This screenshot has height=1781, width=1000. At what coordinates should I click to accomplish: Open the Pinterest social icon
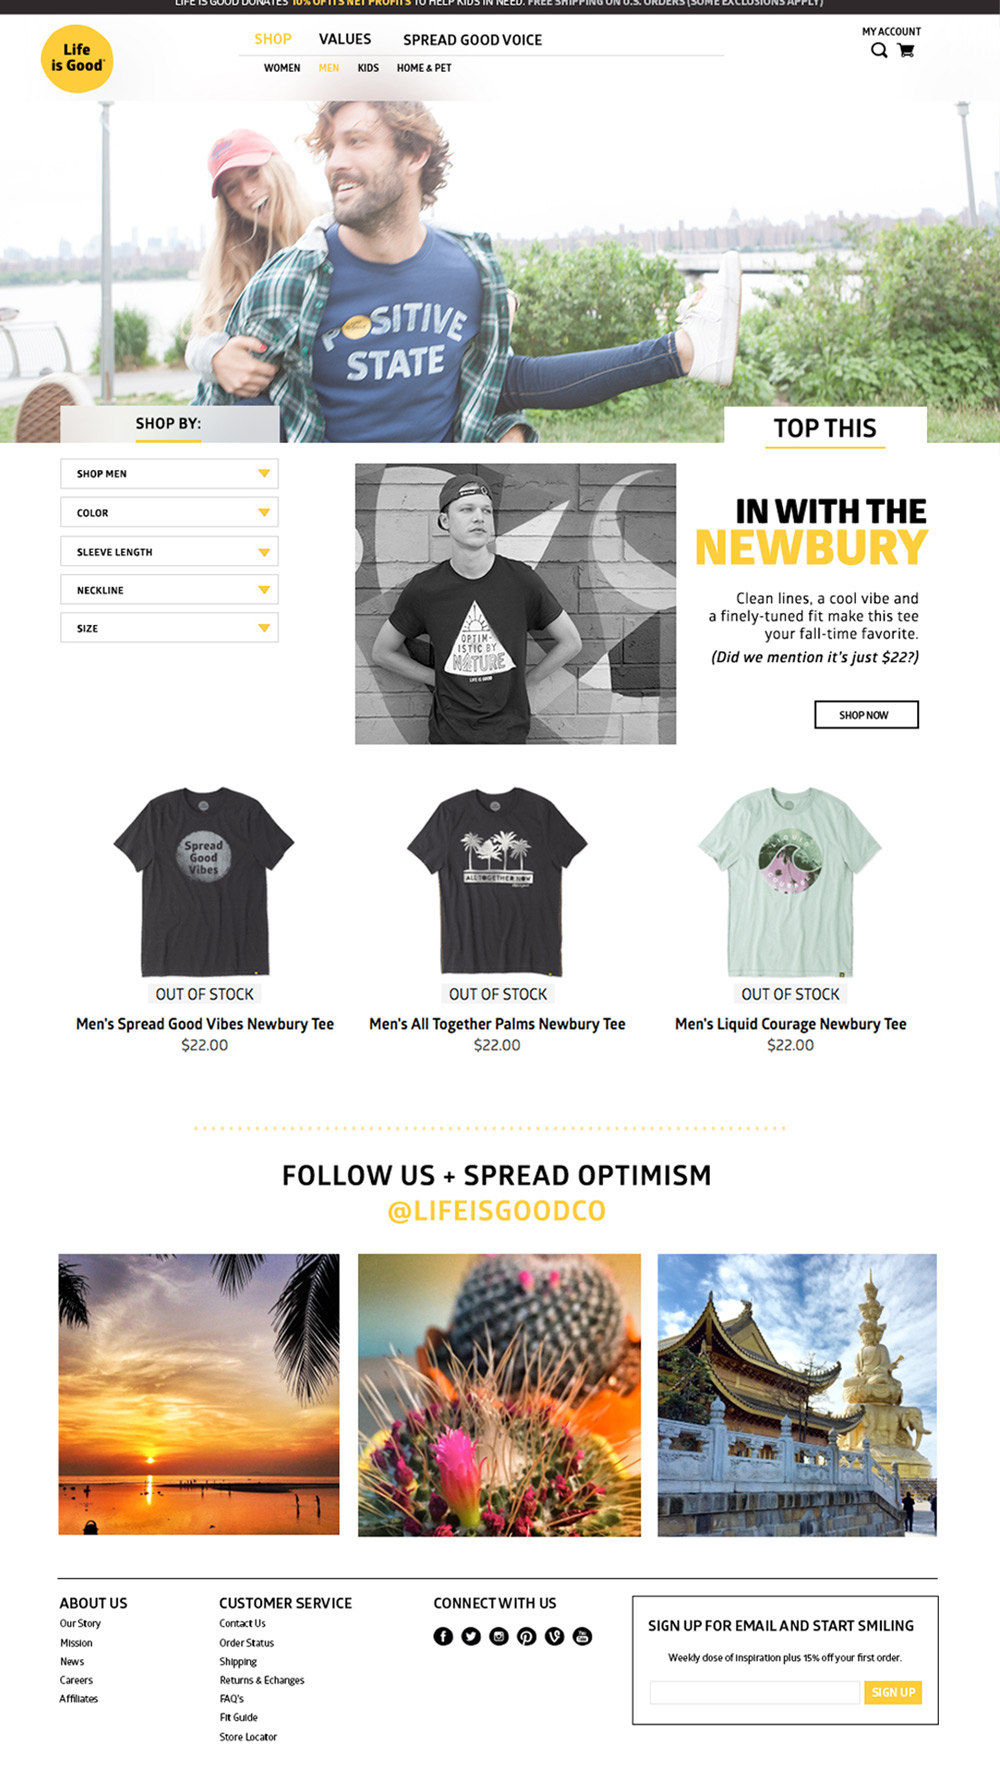click(x=527, y=1636)
